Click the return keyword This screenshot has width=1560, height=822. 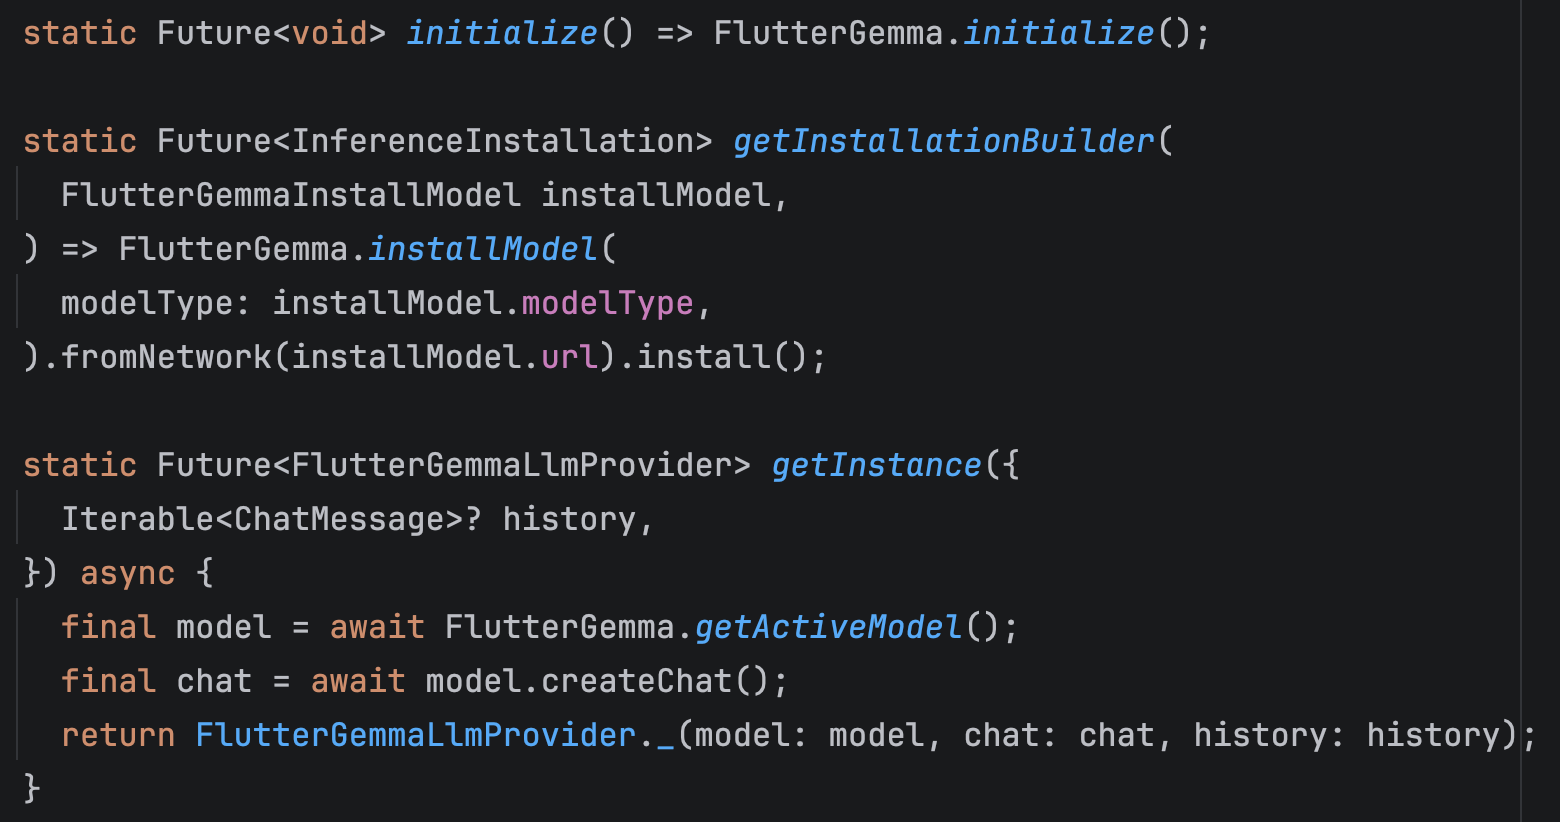pyautogui.click(x=117, y=735)
